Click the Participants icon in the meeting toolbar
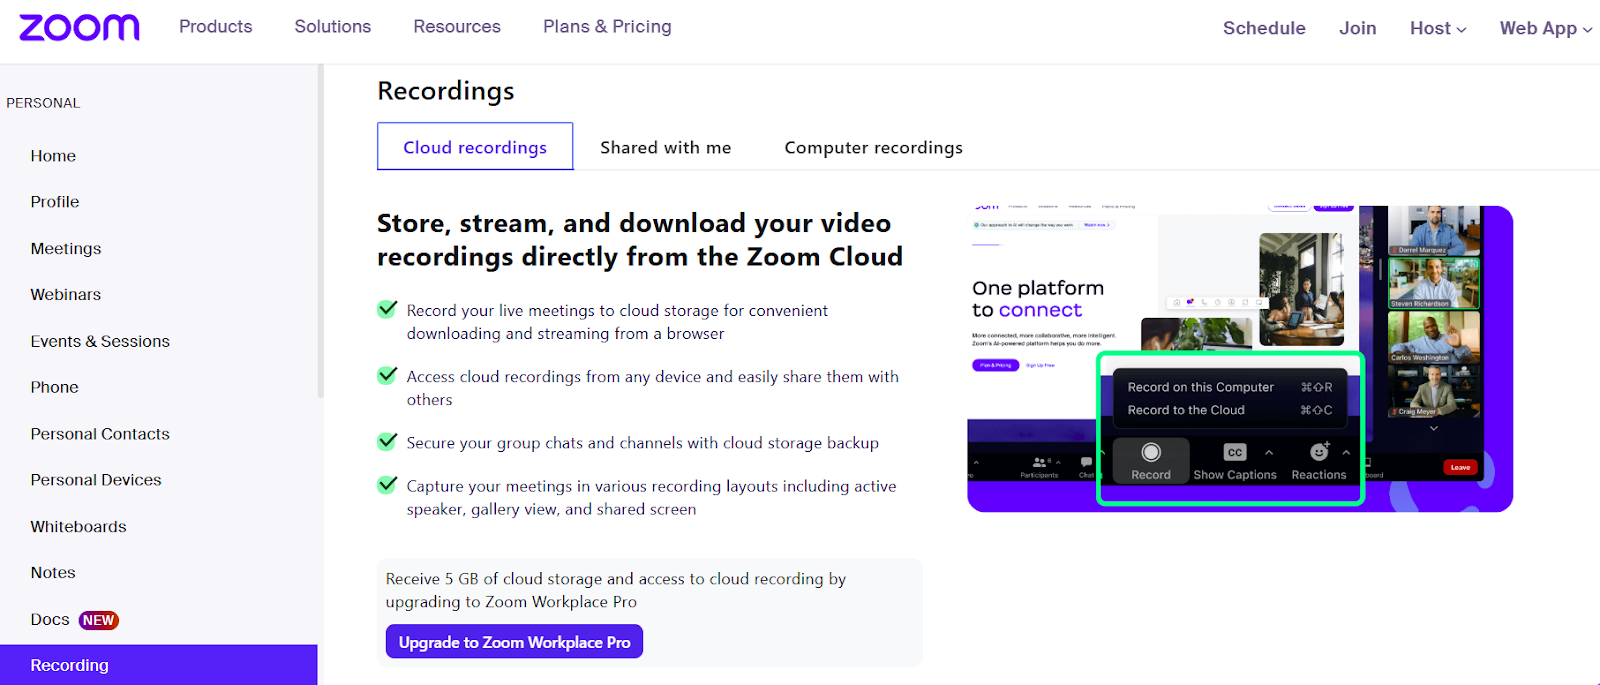 pos(1040,462)
